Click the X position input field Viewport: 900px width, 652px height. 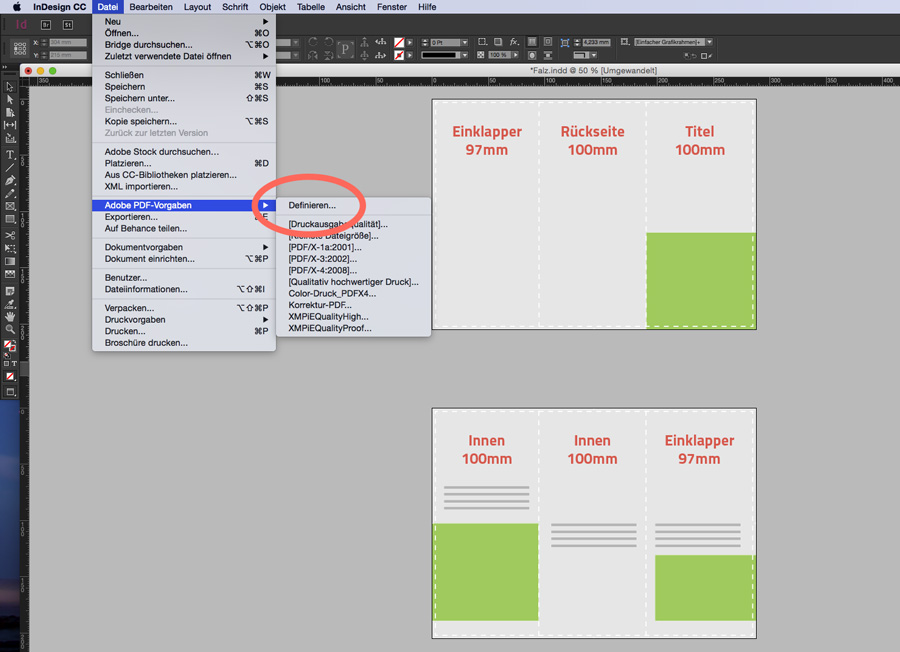(68, 42)
